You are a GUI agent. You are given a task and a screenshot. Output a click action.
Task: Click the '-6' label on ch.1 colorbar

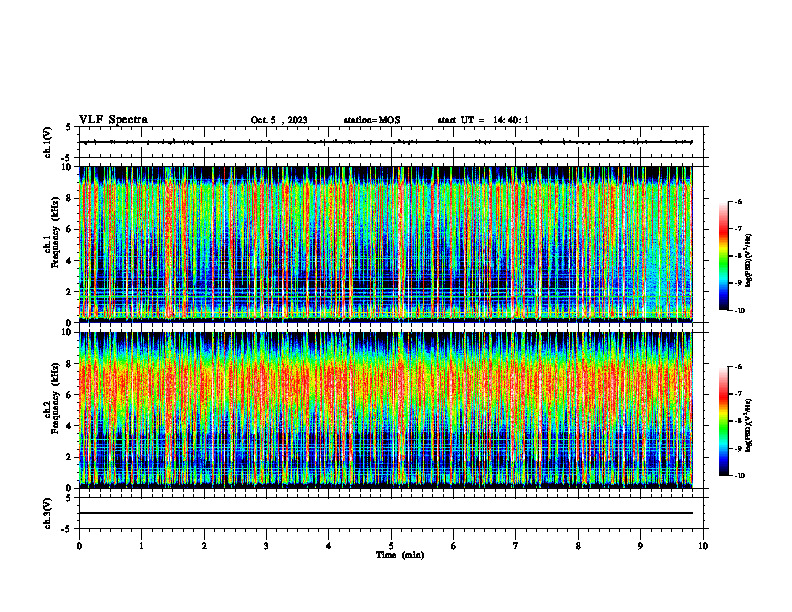pyautogui.click(x=738, y=202)
